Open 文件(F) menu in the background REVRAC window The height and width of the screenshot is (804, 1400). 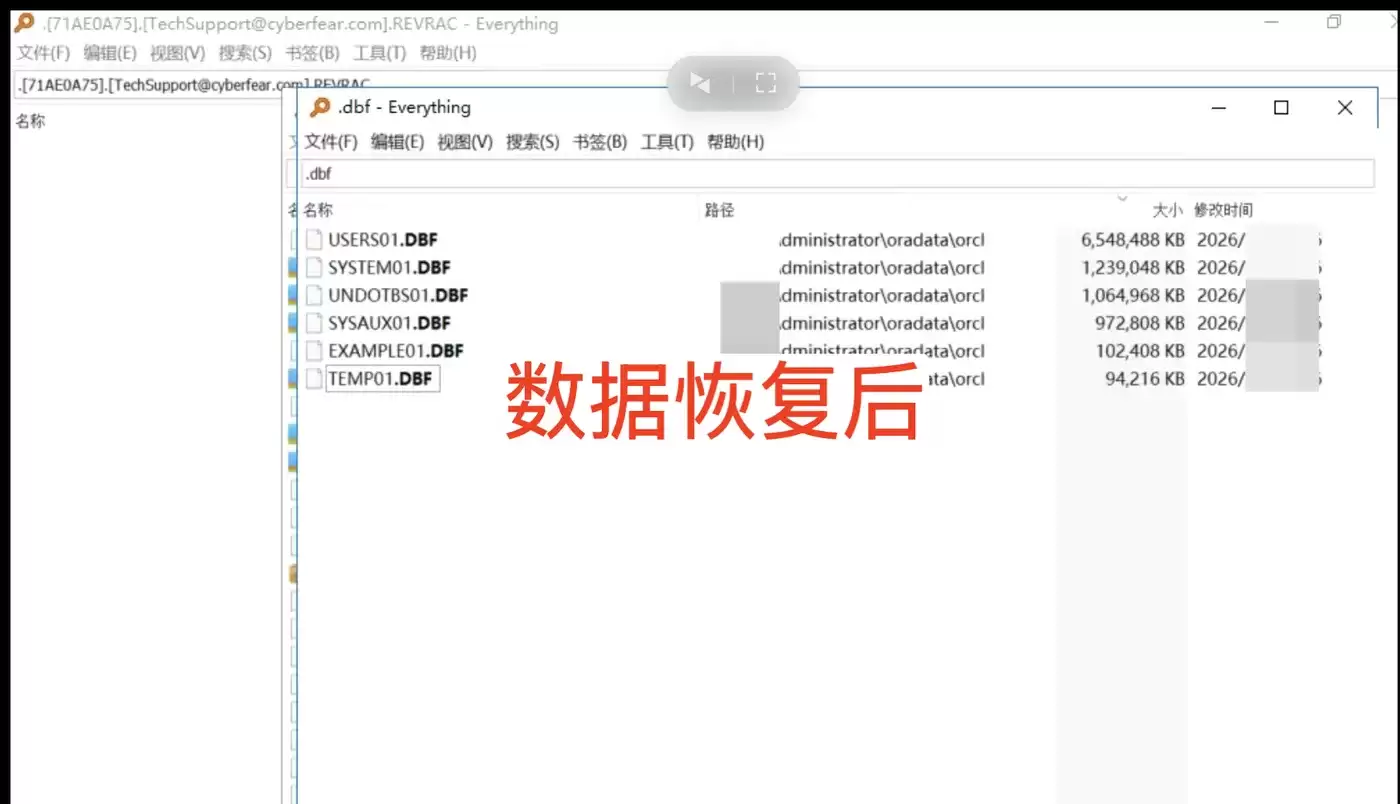tap(43, 53)
